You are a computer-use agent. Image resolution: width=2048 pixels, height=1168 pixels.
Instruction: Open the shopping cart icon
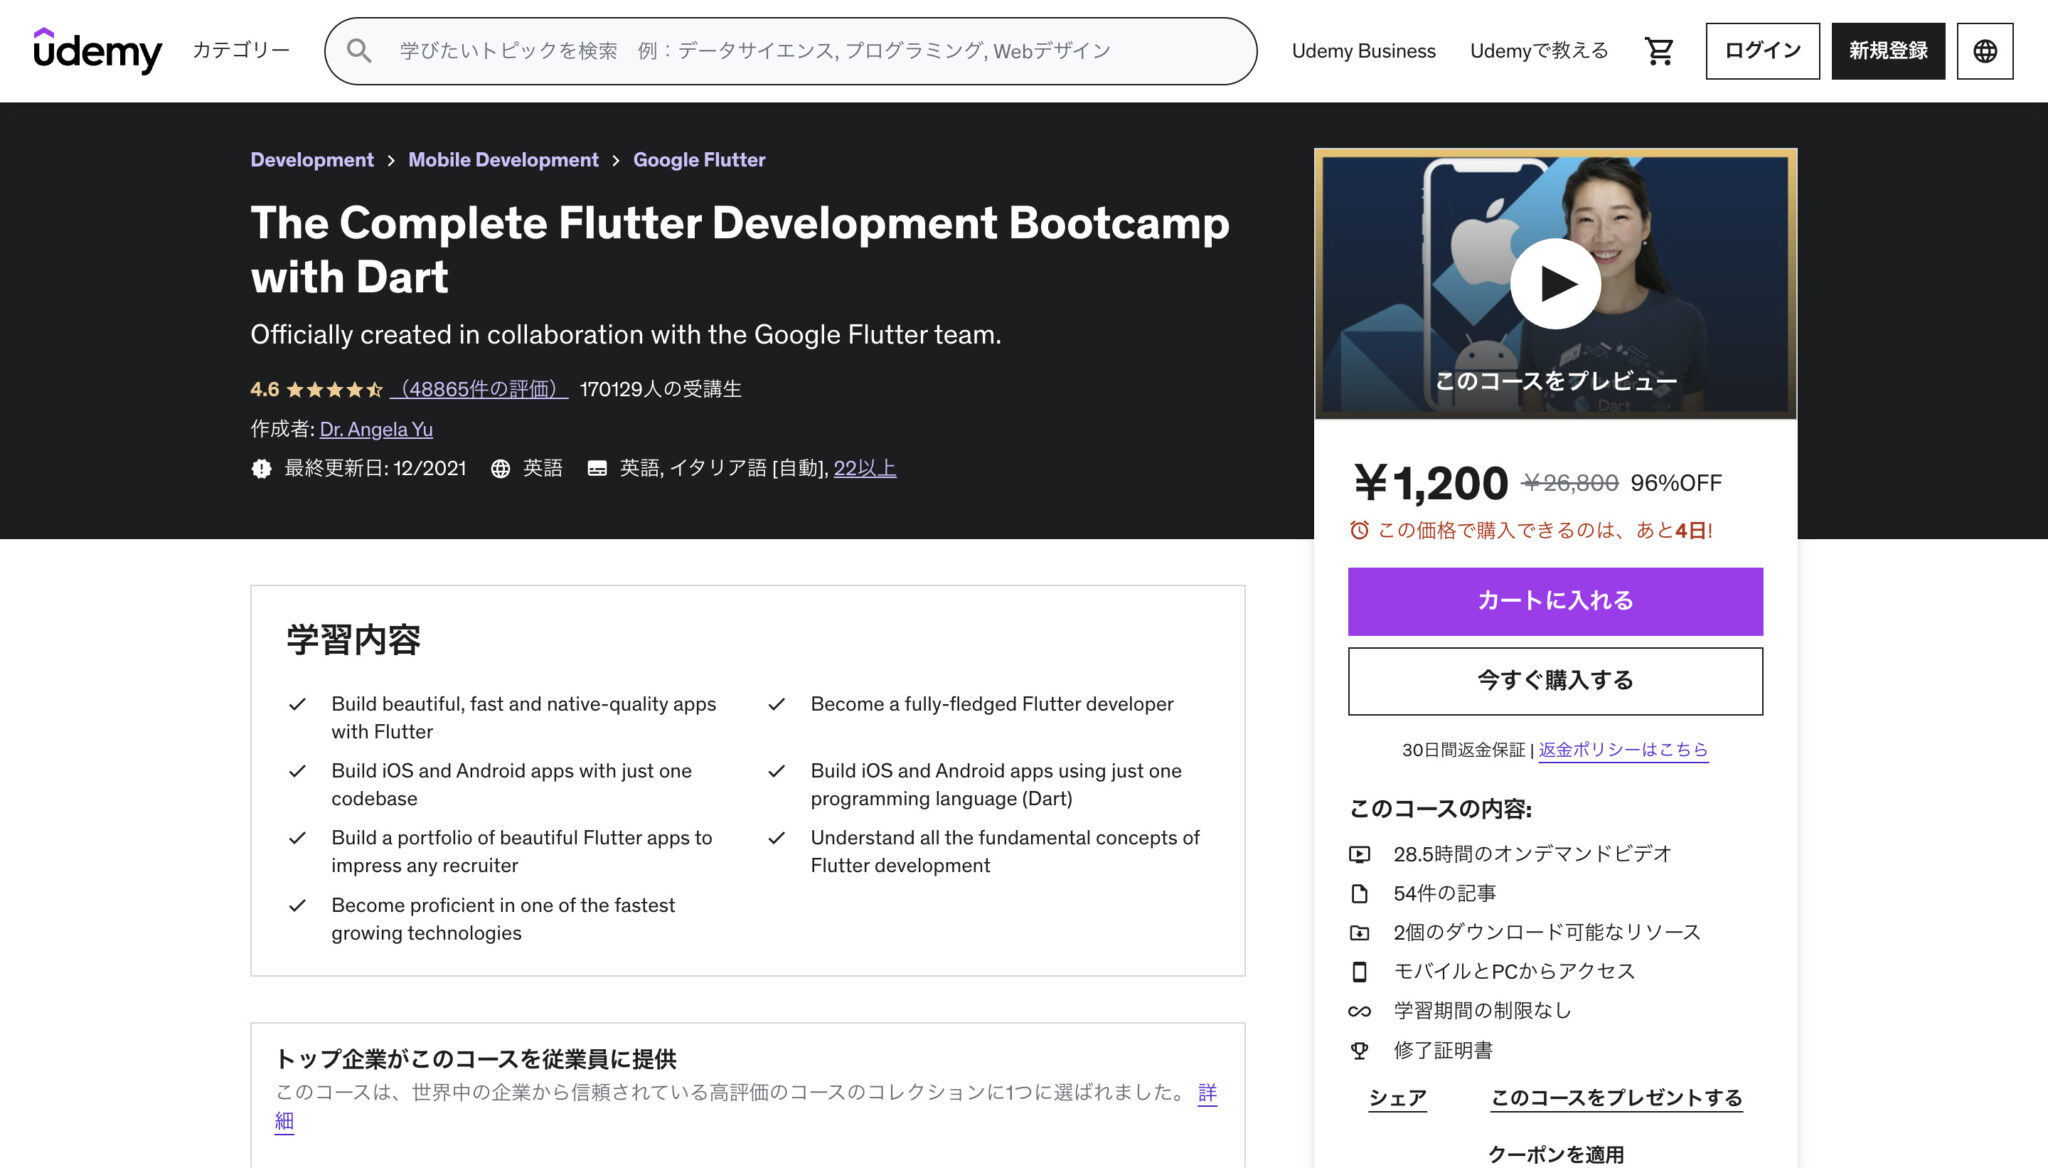(1659, 50)
